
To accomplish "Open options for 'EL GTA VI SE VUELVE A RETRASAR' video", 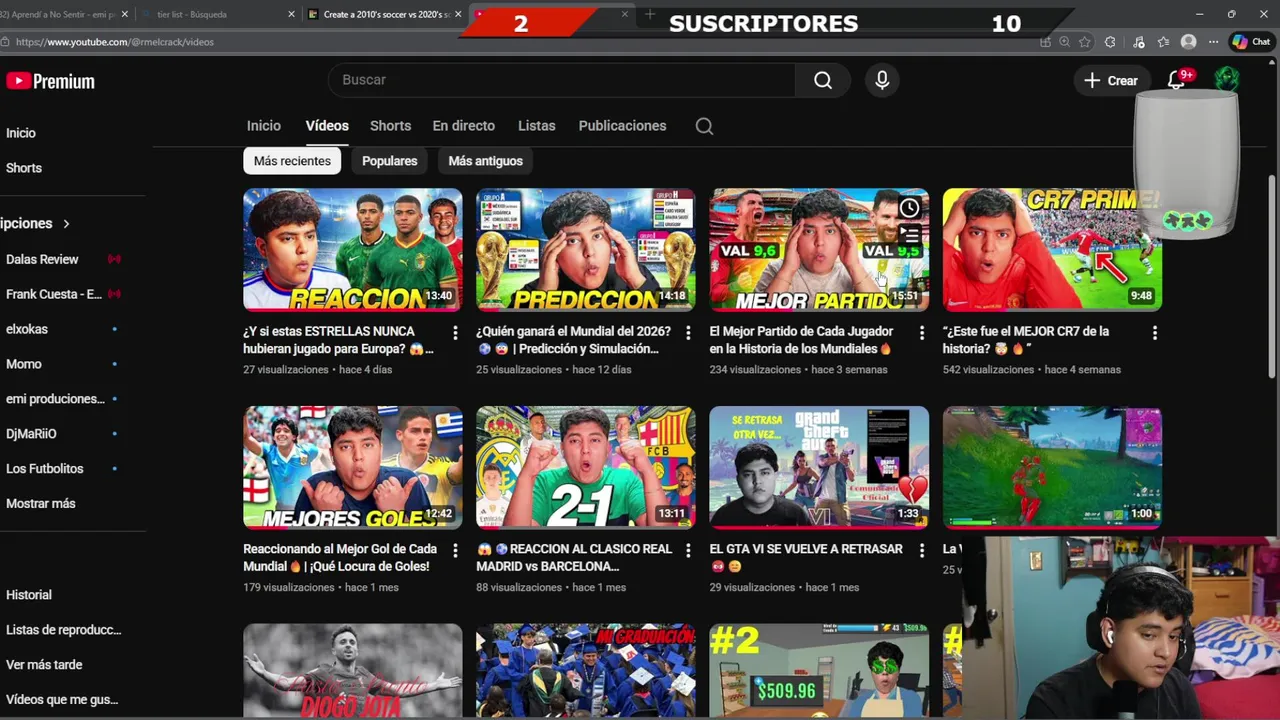I will (x=922, y=550).
